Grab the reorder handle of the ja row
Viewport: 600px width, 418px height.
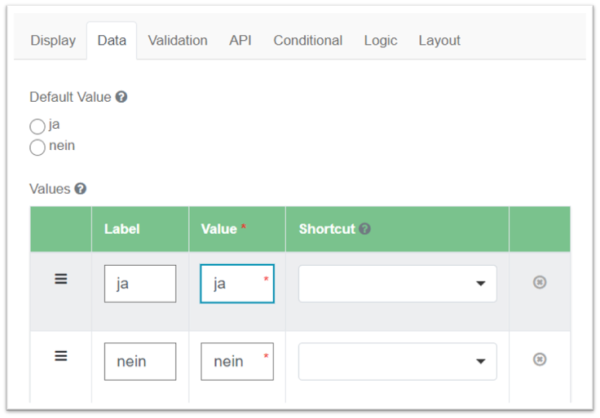point(61,279)
